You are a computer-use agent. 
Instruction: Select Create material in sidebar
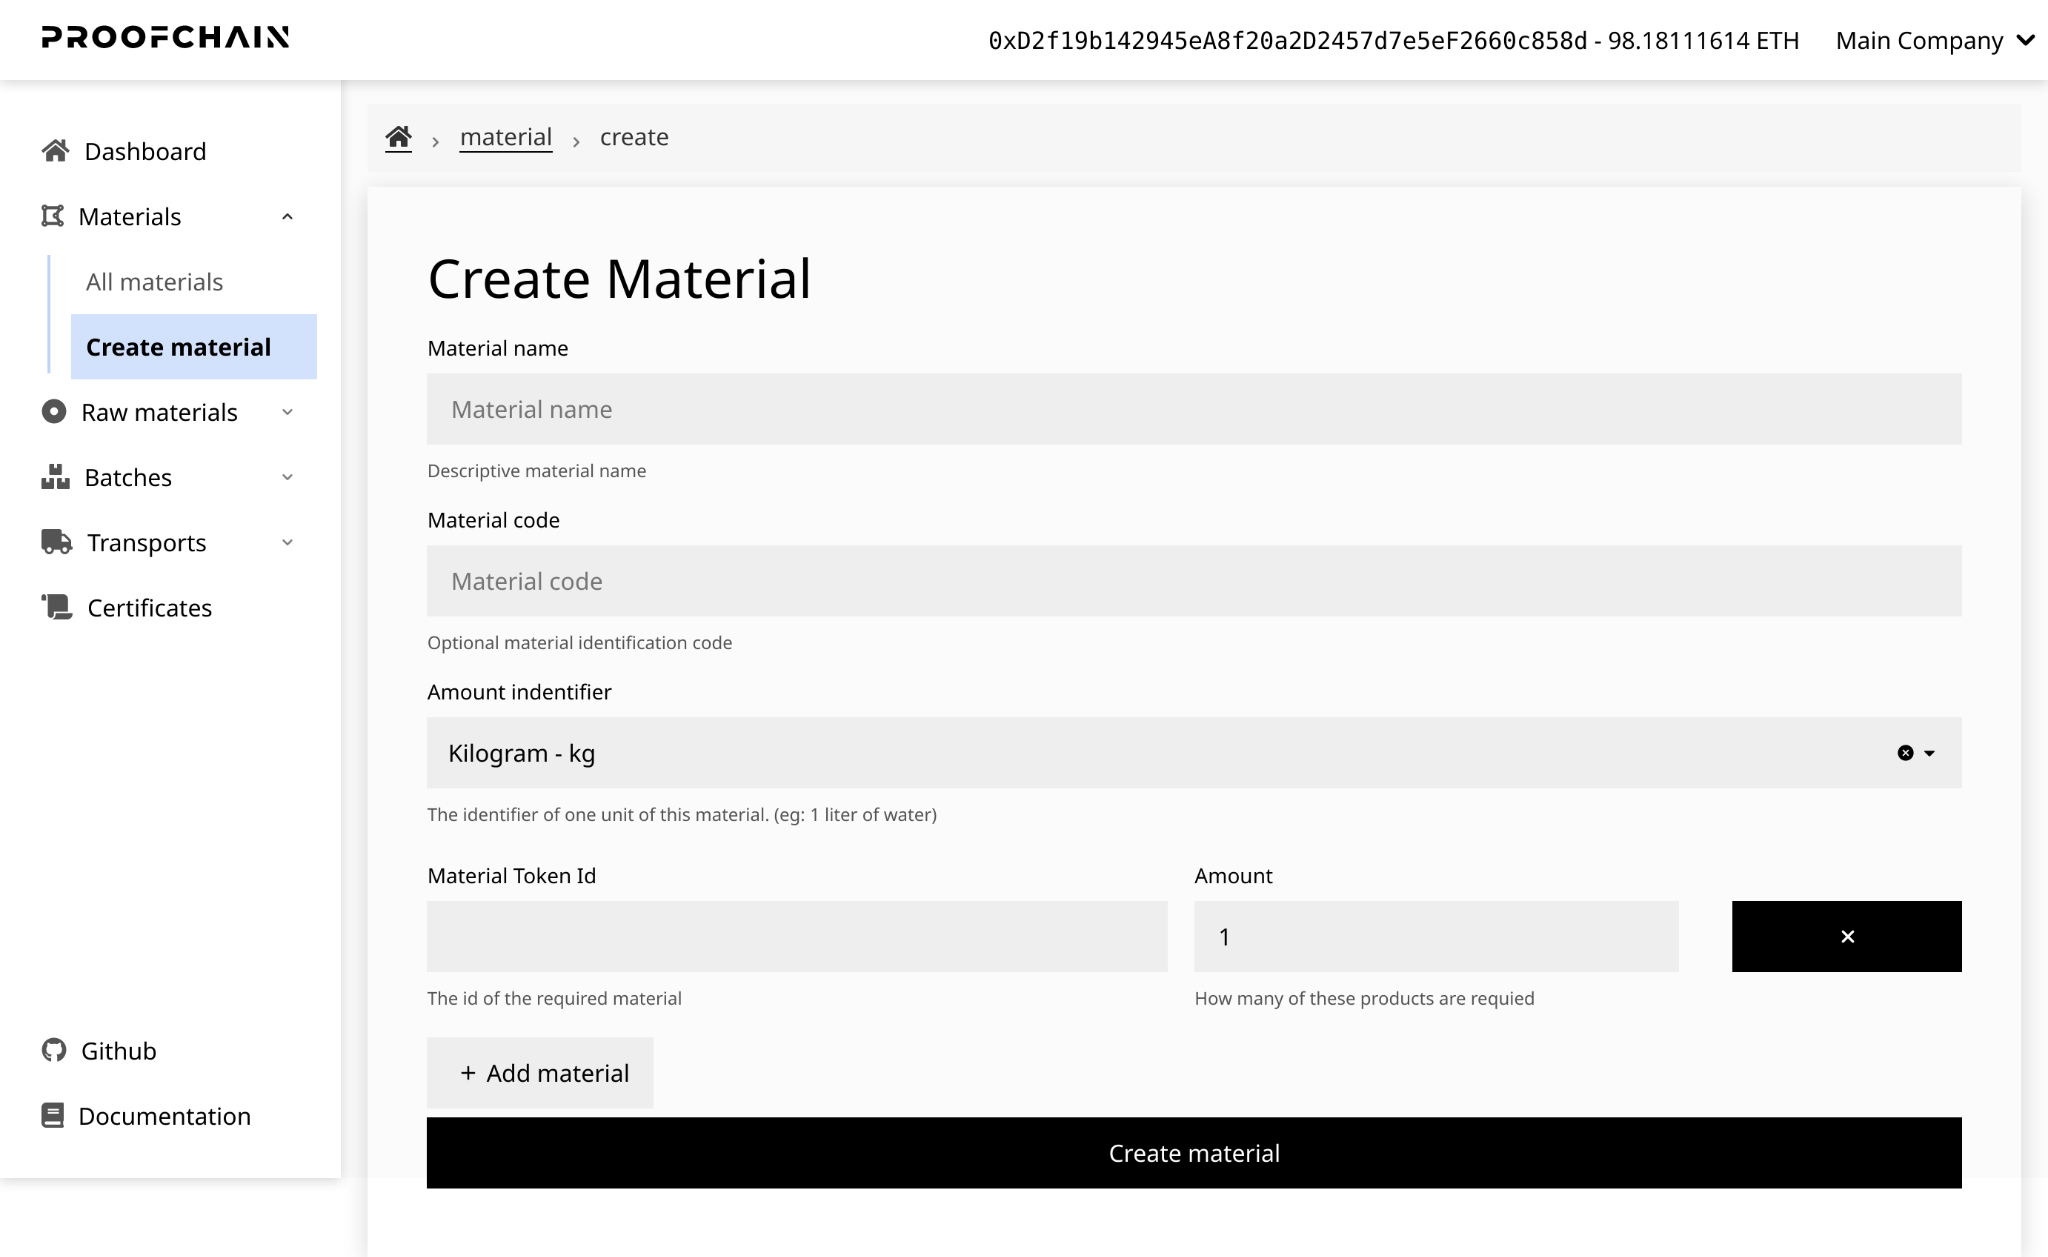[194, 347]
